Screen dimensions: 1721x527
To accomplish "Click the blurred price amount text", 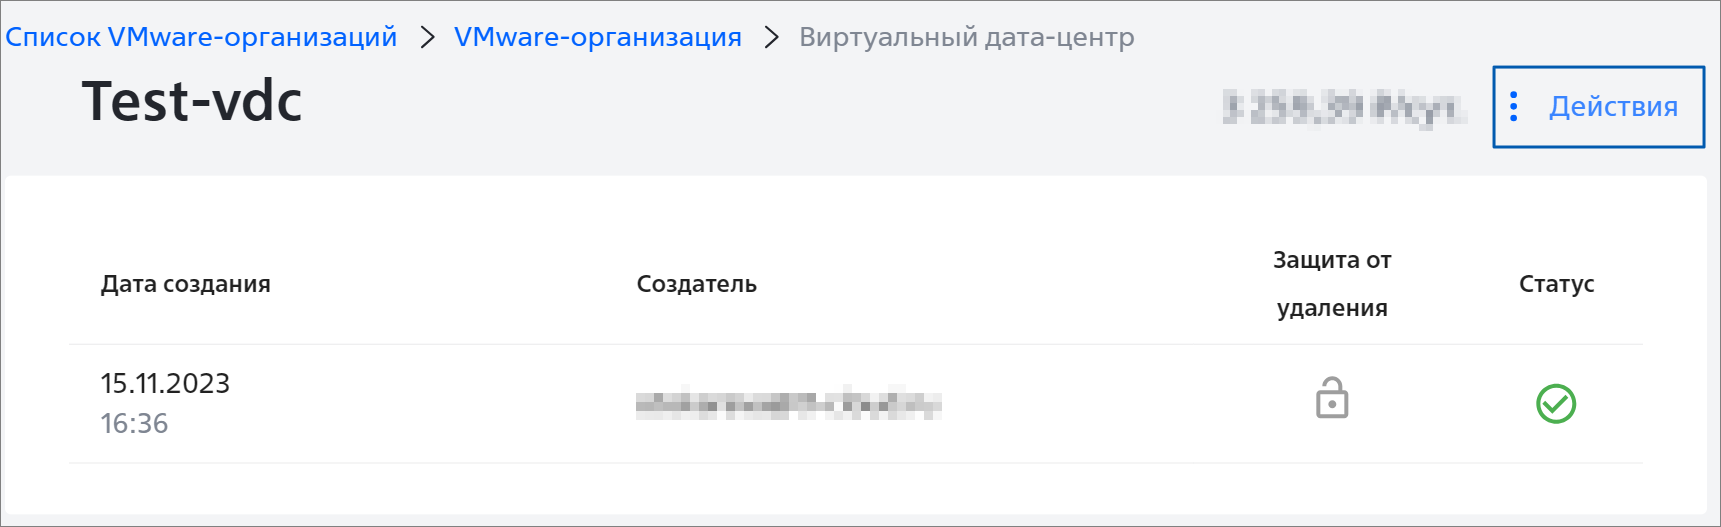I will (x=1345, y=107).
